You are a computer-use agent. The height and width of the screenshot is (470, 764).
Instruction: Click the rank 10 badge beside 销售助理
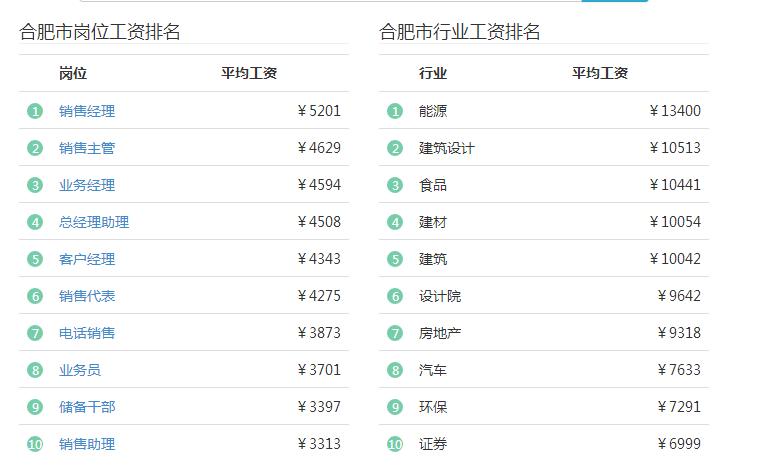click(35, 444)
